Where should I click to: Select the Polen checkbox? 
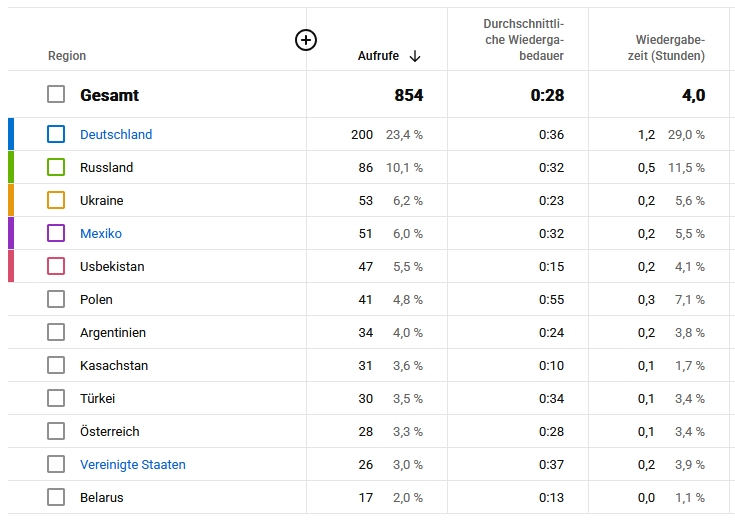tap(56, 299)
